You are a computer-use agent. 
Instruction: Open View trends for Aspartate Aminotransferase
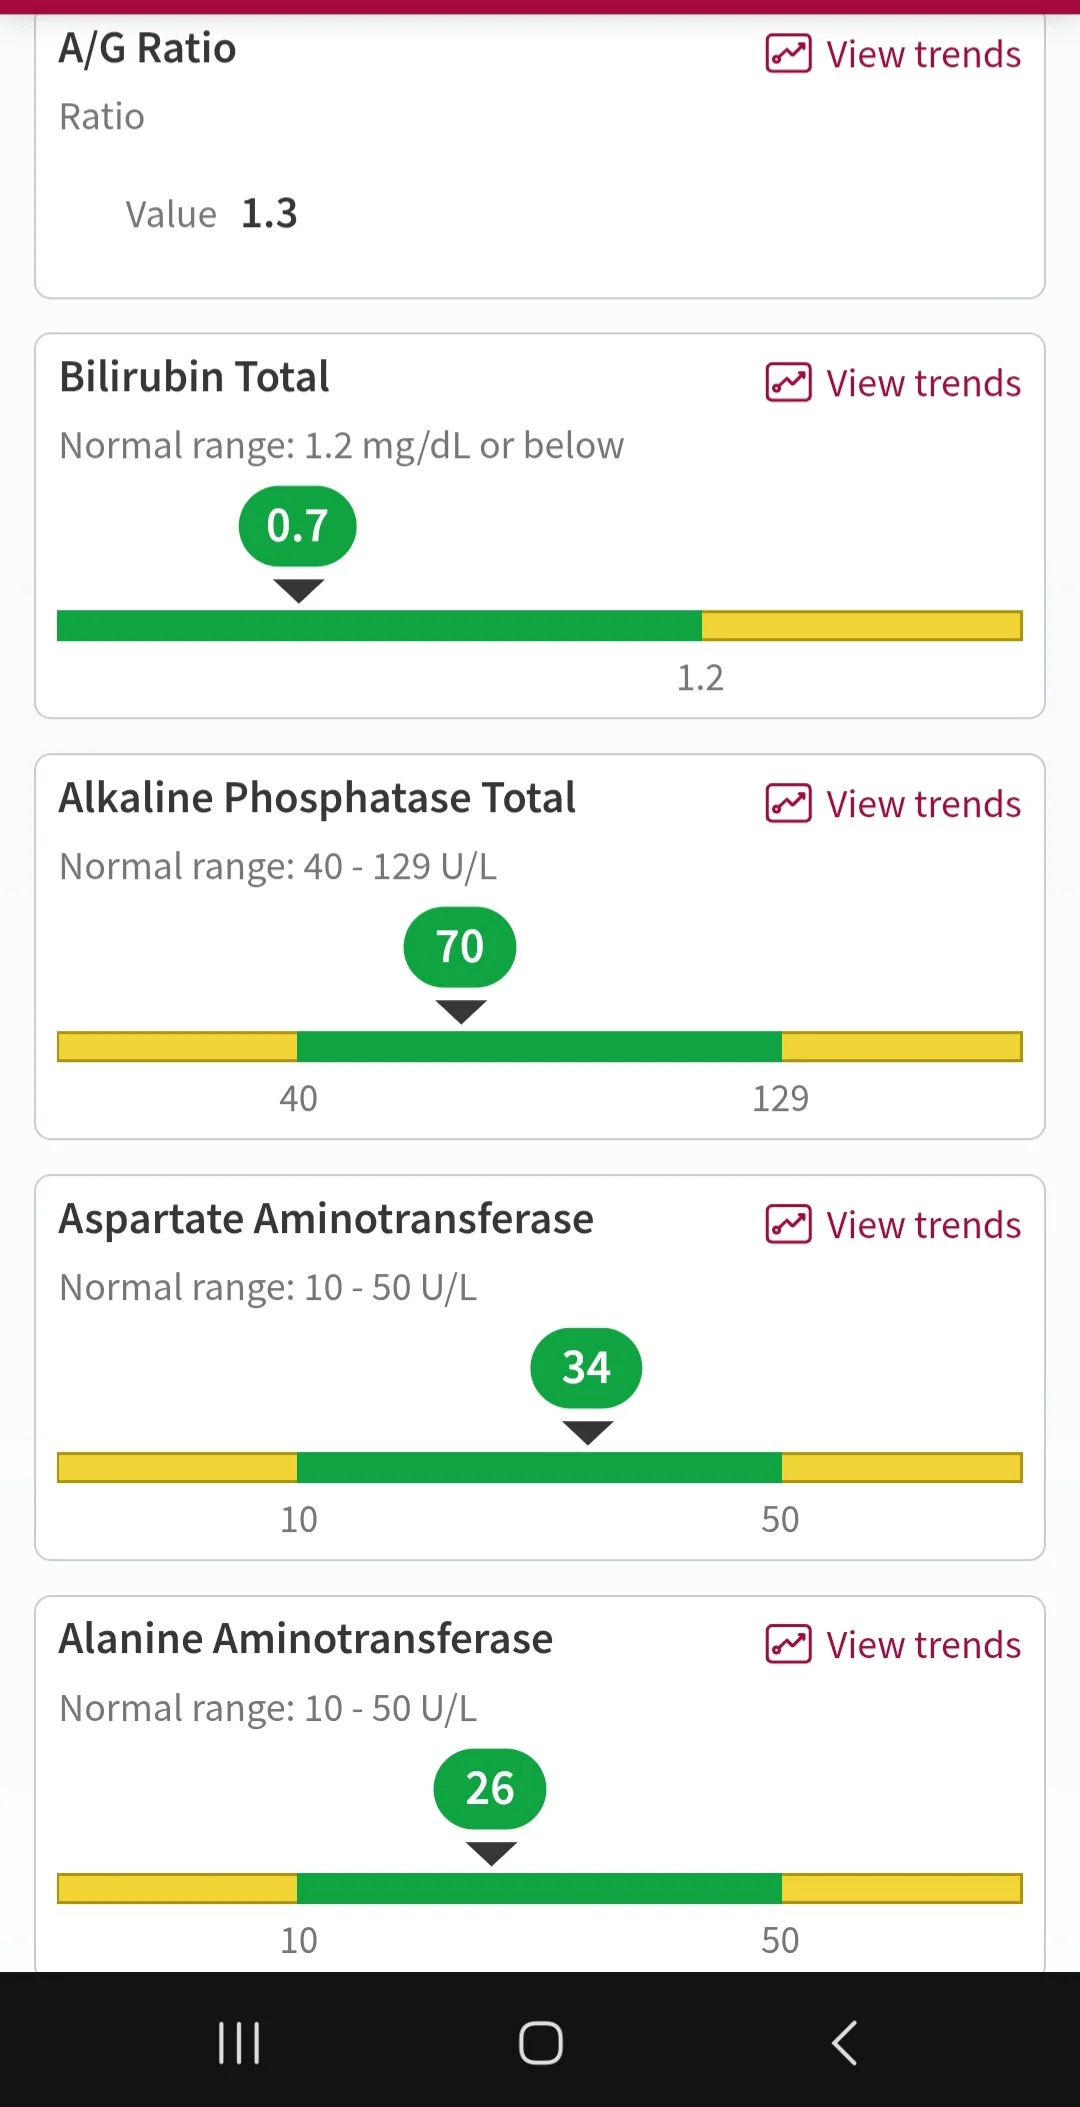pyautogui.click(x=893, y=1225)
